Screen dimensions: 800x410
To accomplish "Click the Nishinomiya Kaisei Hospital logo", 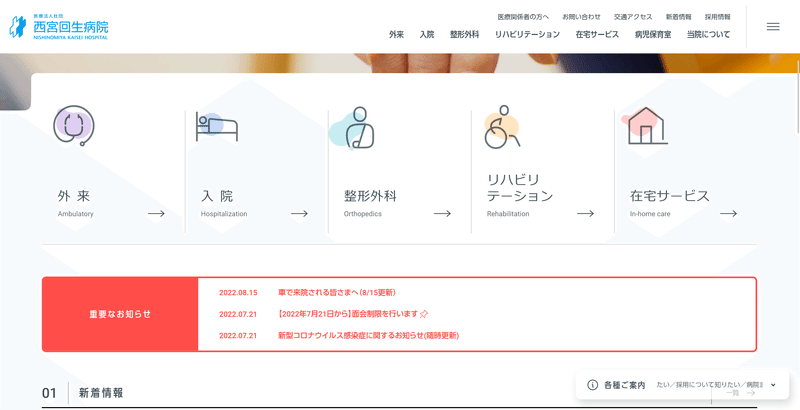I will click(59, 27).
